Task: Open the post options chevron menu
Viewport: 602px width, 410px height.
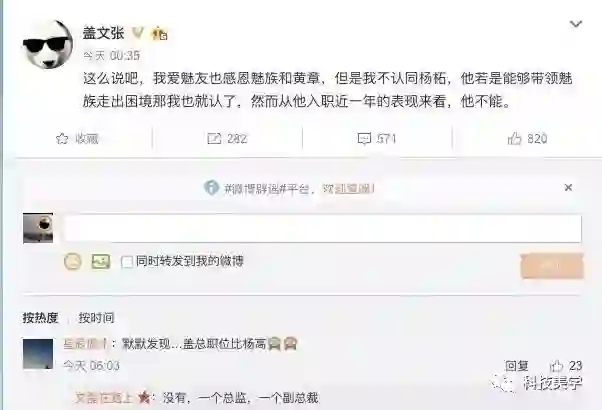Action: point(576,24)
